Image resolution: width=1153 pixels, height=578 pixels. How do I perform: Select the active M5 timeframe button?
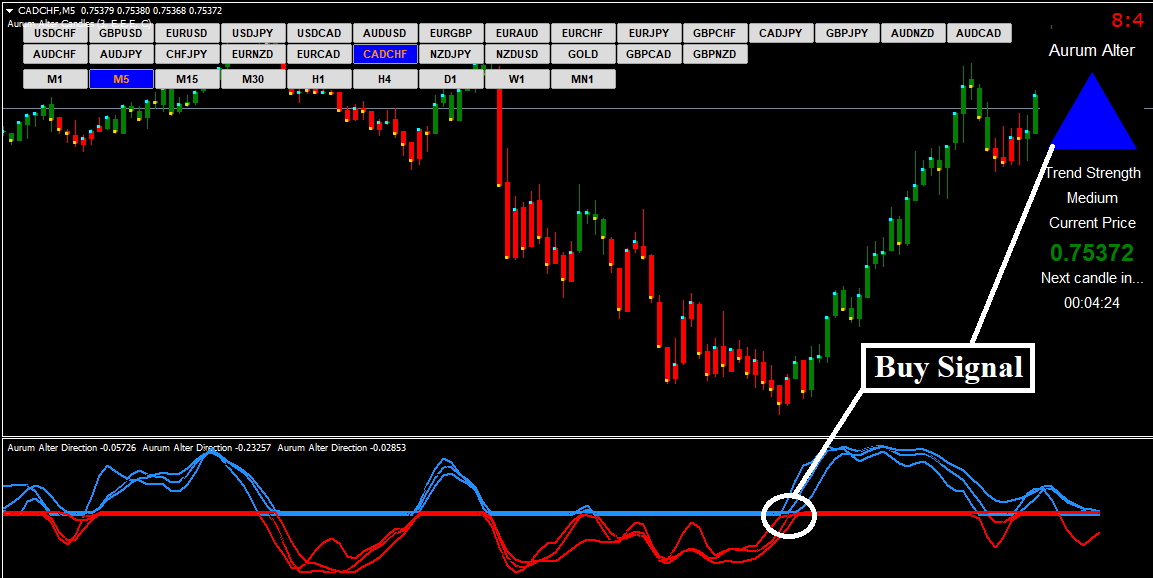[x=121, y=79]
